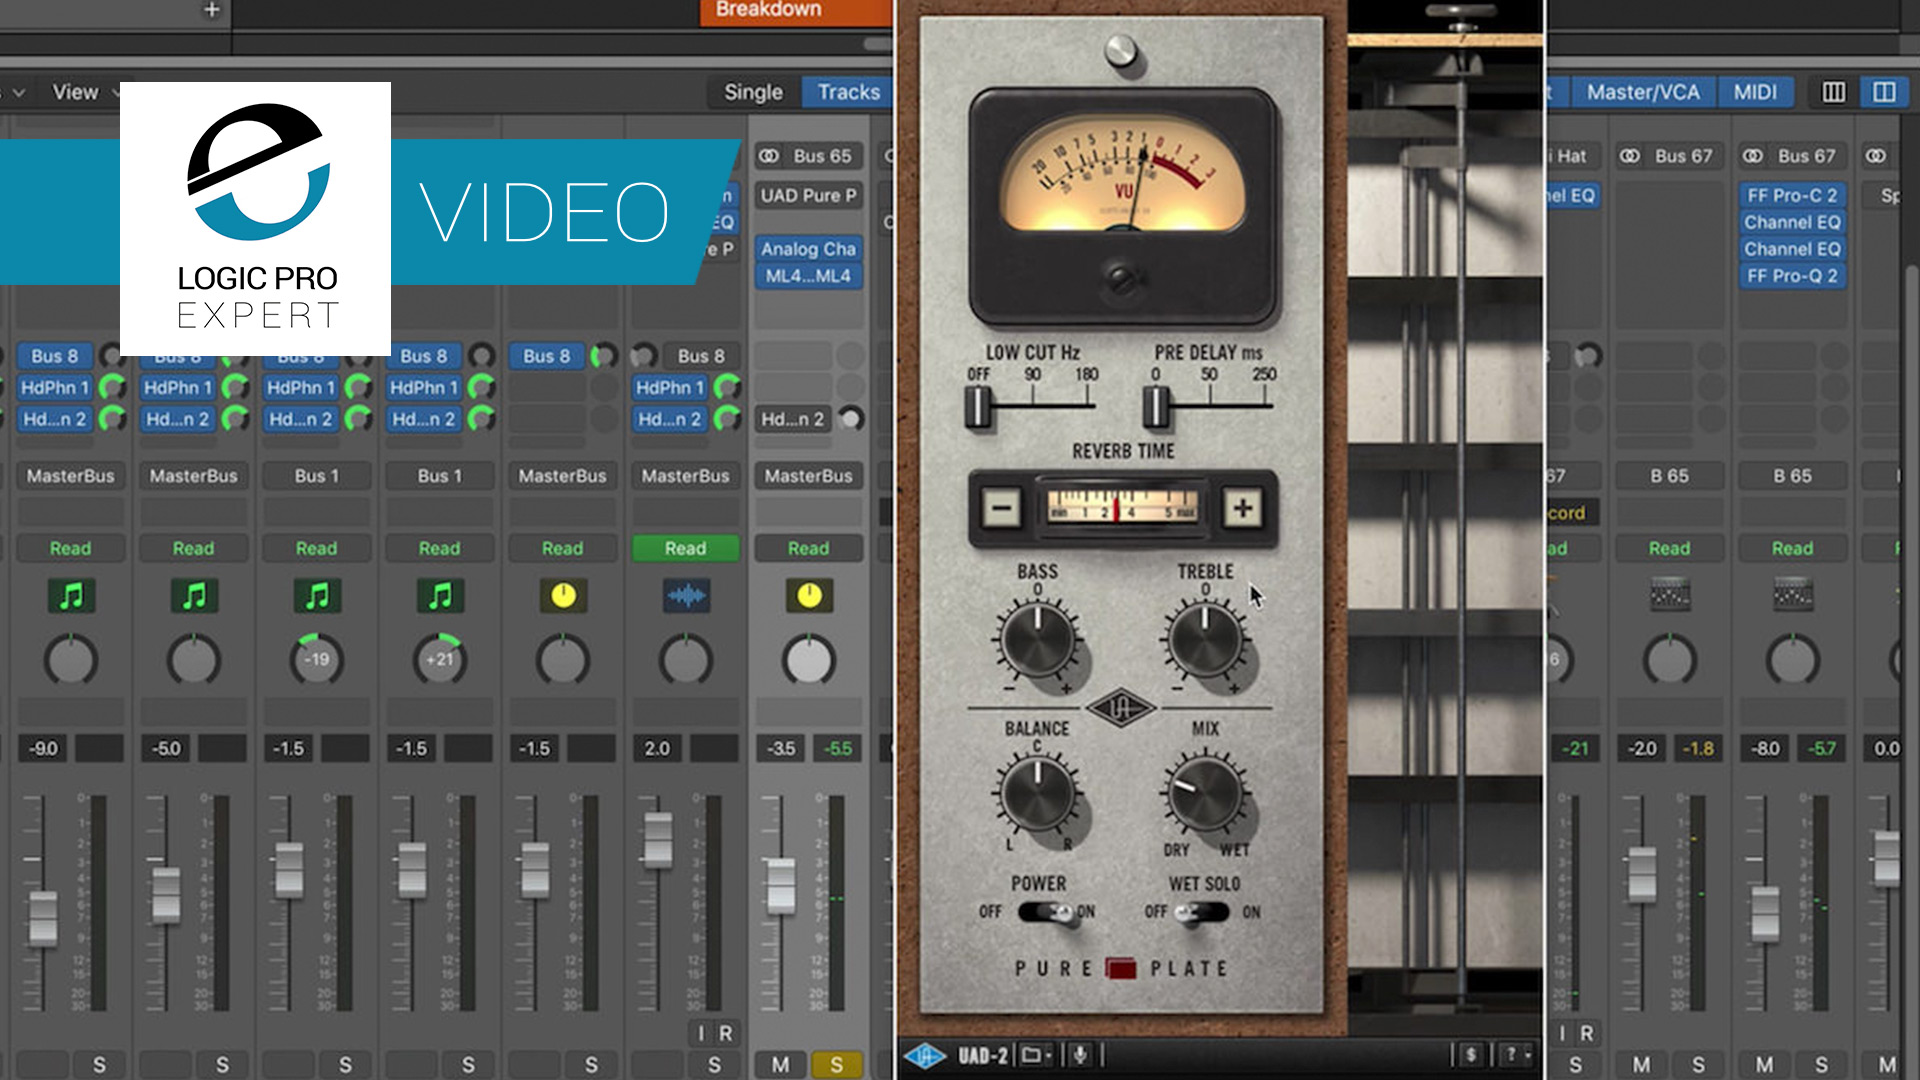Toggle the Power switch on the Pure Plate plugin
Viewport: 1920px width, 1080px height.
click(1046, 912)
